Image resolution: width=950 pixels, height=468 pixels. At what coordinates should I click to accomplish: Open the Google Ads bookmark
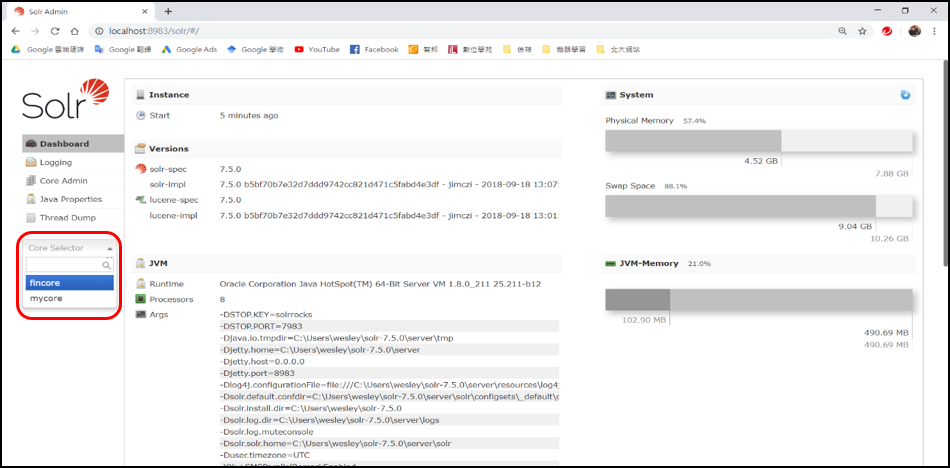(189, 50)
